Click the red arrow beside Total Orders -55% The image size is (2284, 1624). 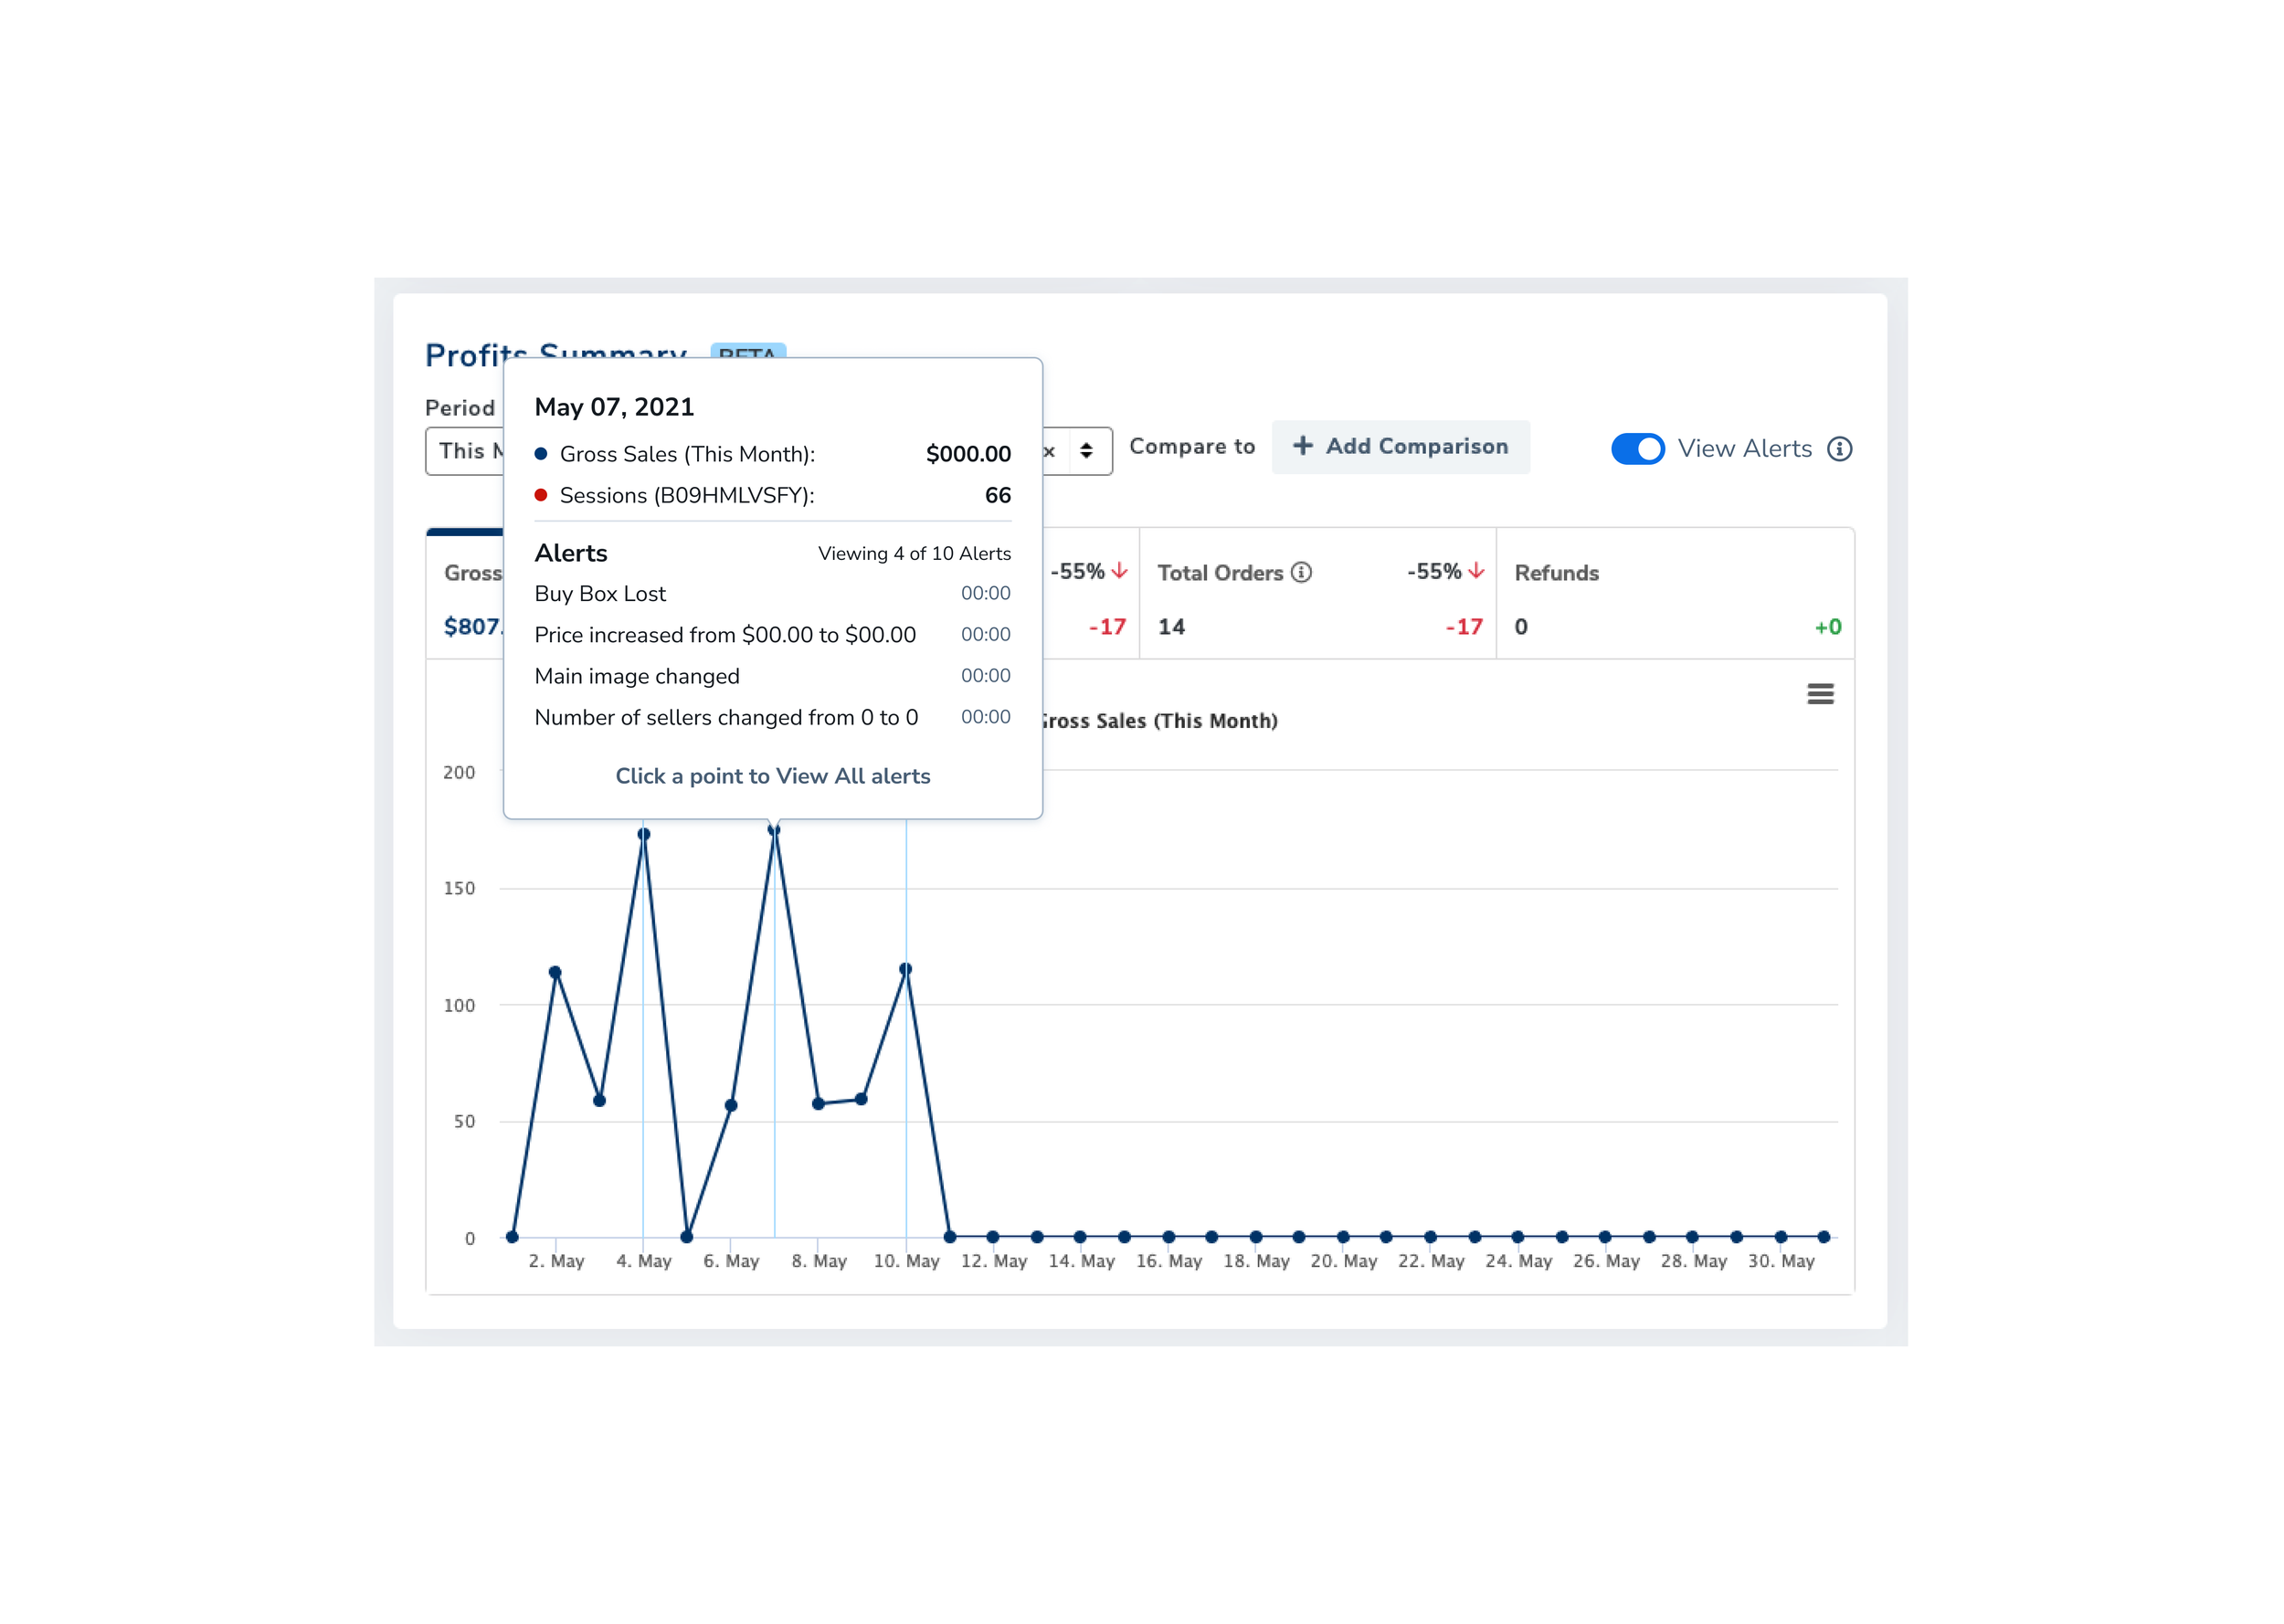[1476, 571]
